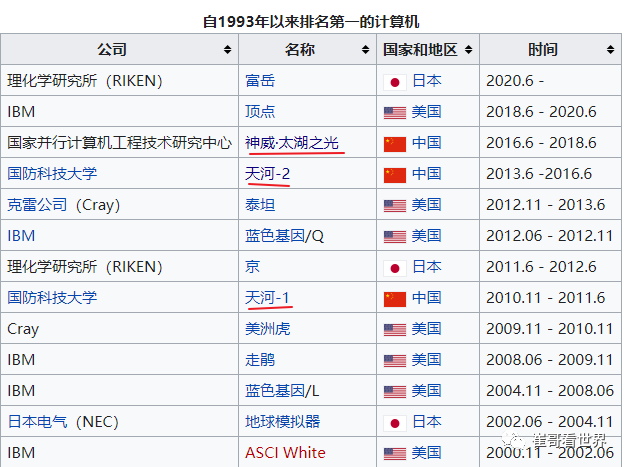Viewport: 626px width, 467px height.
Task: Click US flag in 蓝色基因/L row
Action: (395, 392)
